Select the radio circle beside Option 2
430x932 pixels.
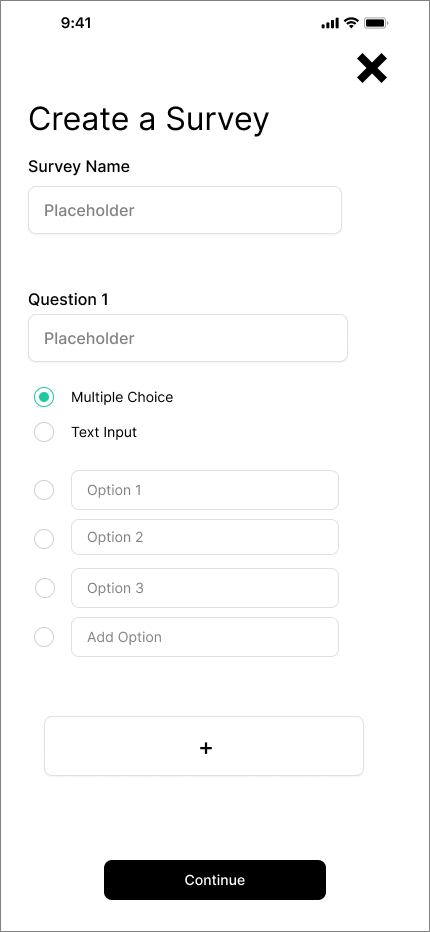point(44,539)
